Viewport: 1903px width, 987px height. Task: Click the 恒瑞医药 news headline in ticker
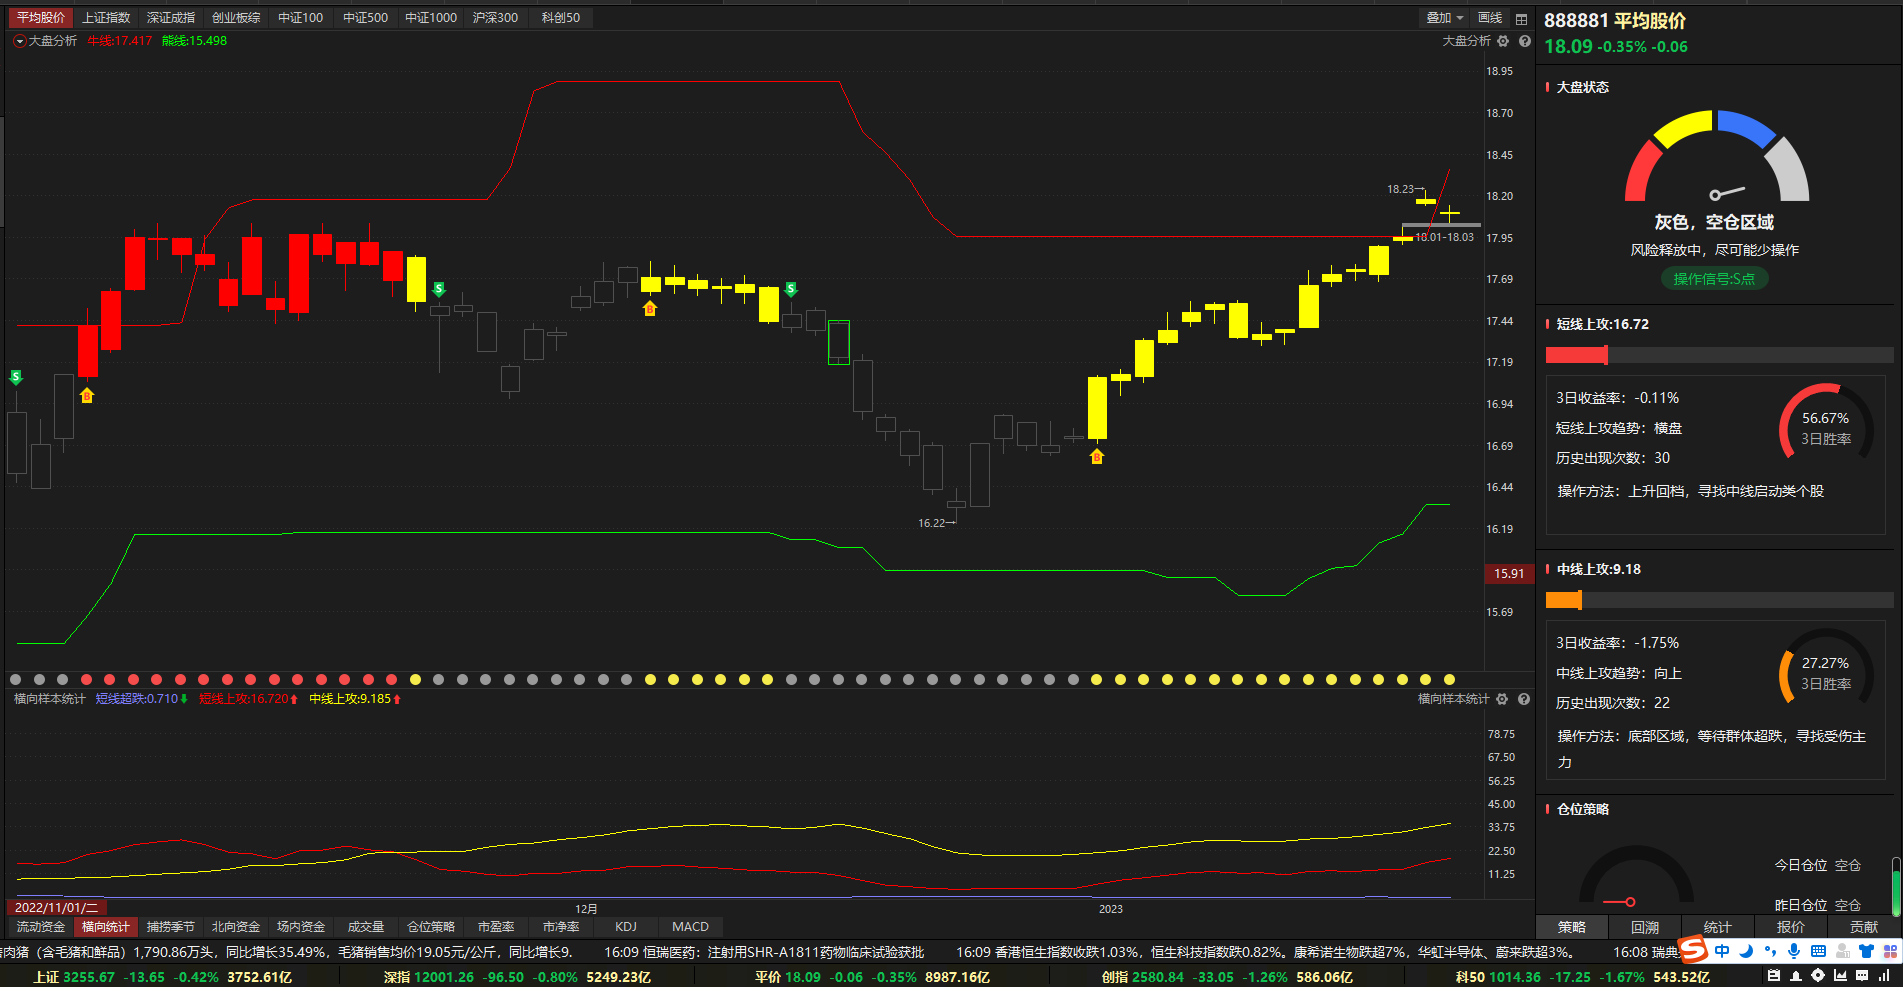[764, 952]
